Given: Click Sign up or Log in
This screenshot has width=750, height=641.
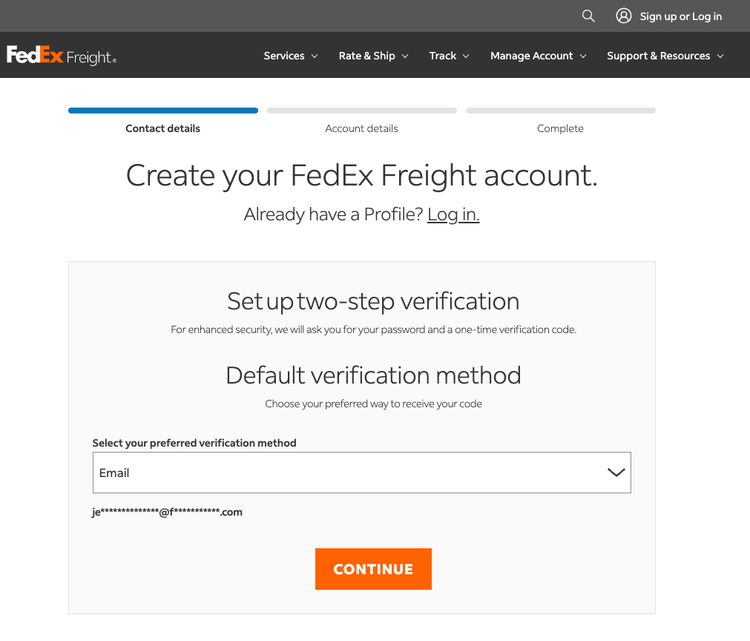Looking at the screenshot, I should pyautogui.click(x=681, y=16).
